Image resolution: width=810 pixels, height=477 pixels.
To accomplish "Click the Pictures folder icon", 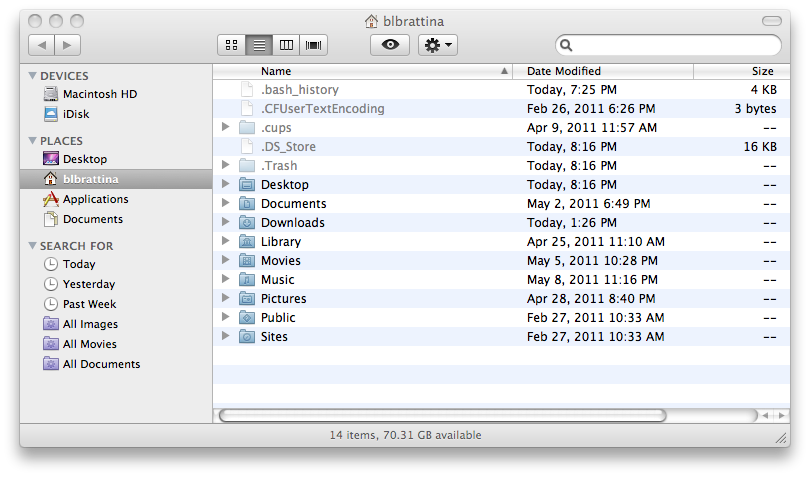I will pos(247,298).
